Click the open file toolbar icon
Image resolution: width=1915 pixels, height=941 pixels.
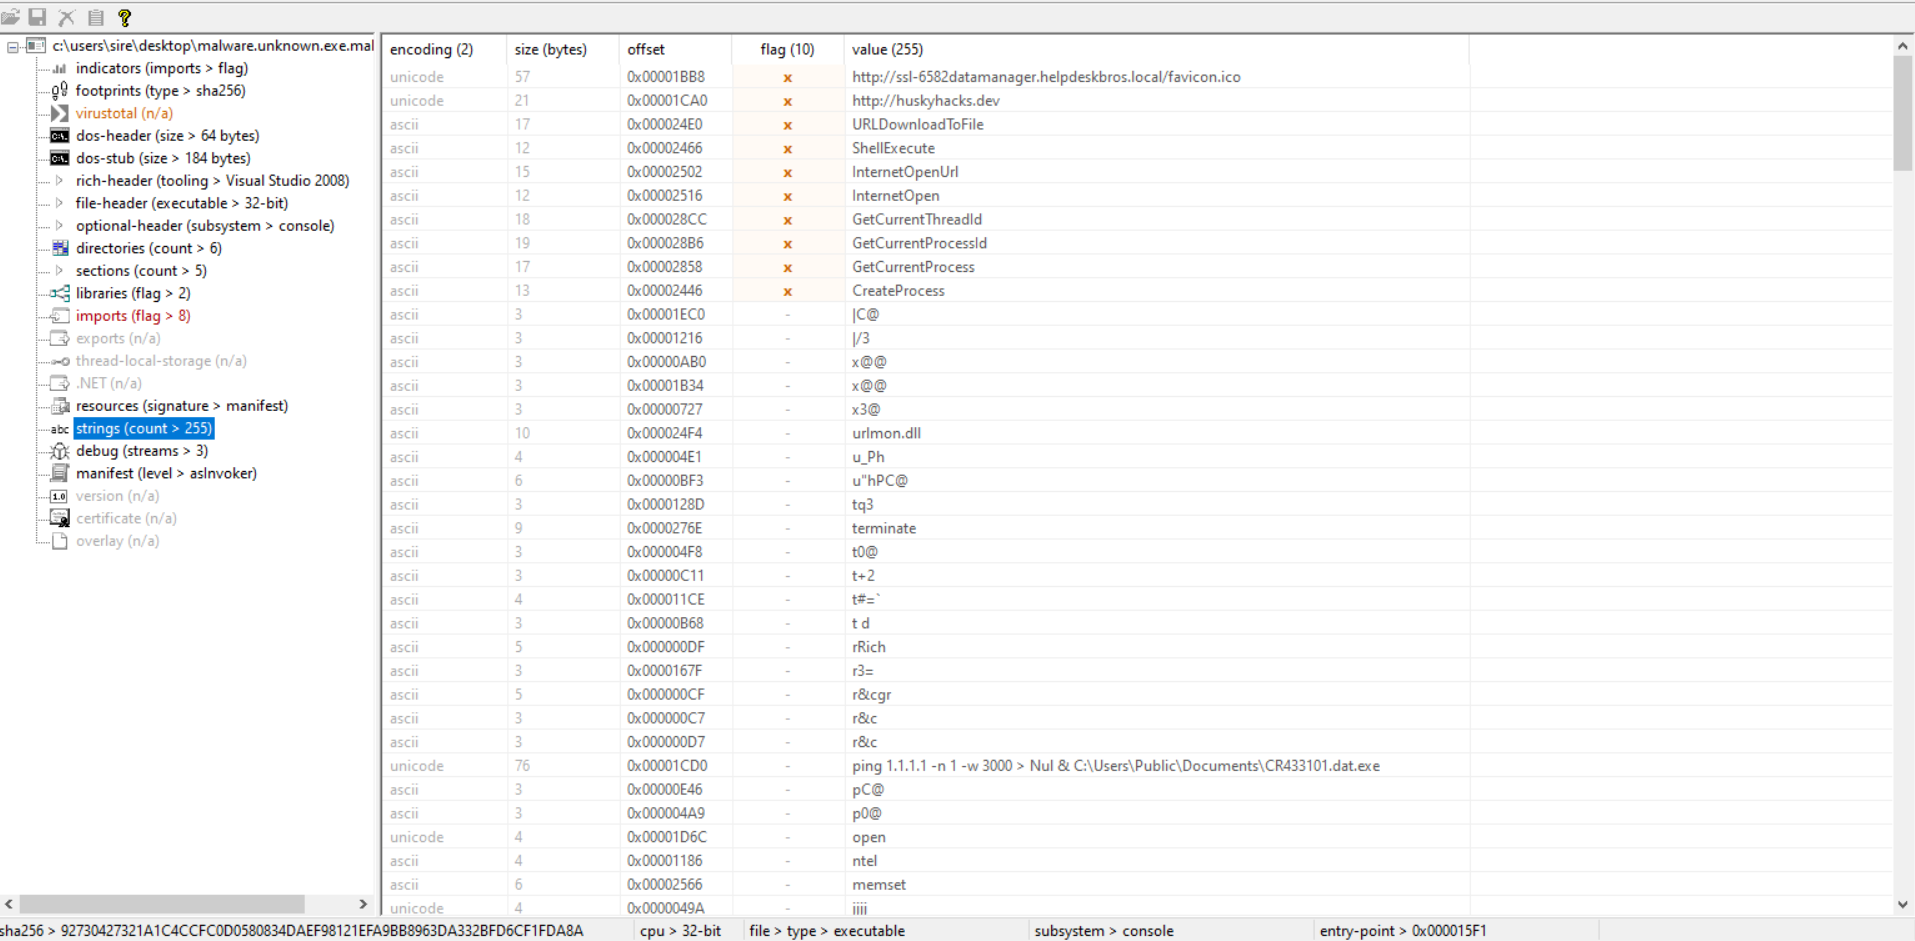[10, 17]
